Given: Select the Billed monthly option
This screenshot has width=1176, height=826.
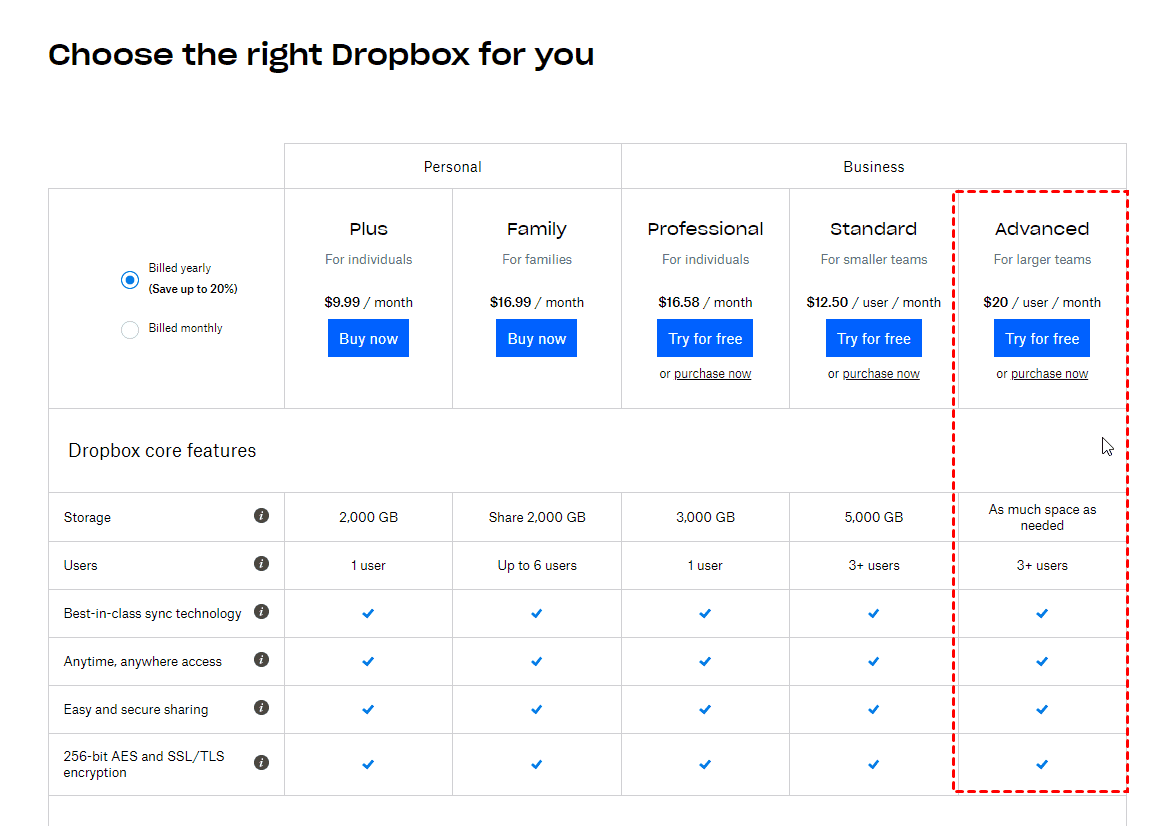Looking at the screenshot, I should 130,329.
